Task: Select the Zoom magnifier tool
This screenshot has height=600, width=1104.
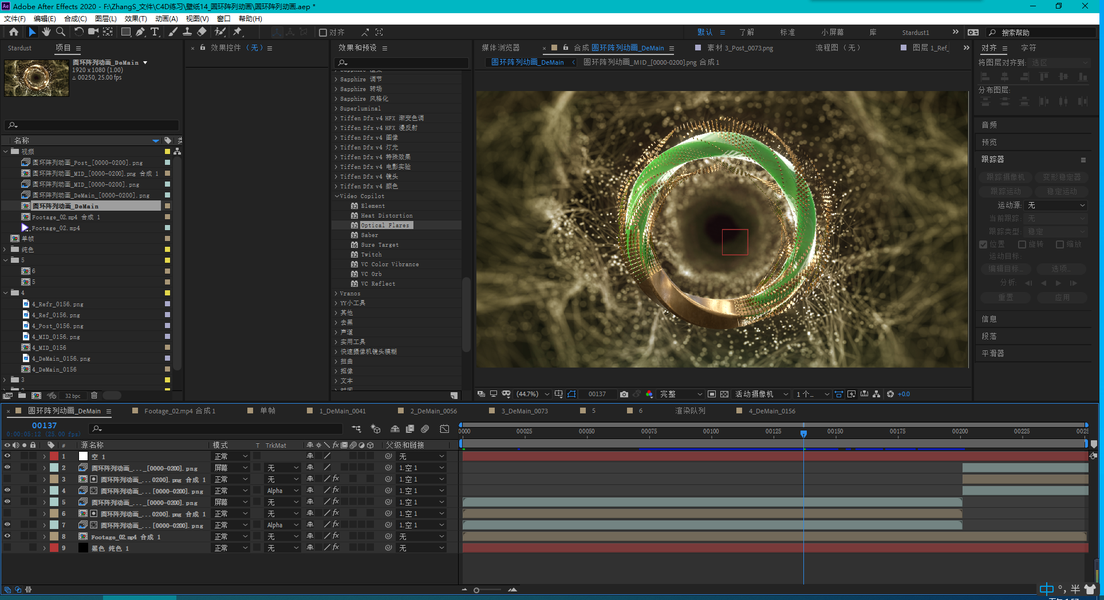Action: coord(60,32)
